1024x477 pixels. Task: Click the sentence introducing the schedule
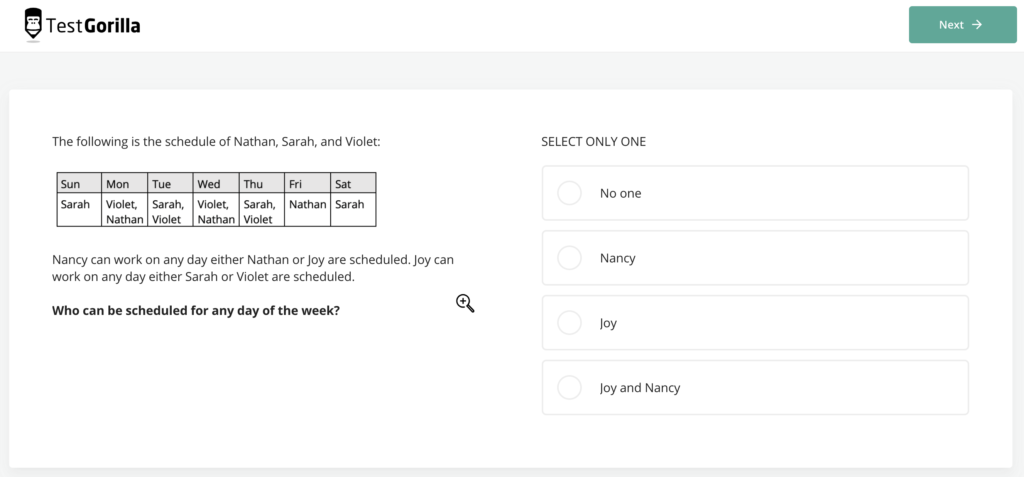pos(216,142)
